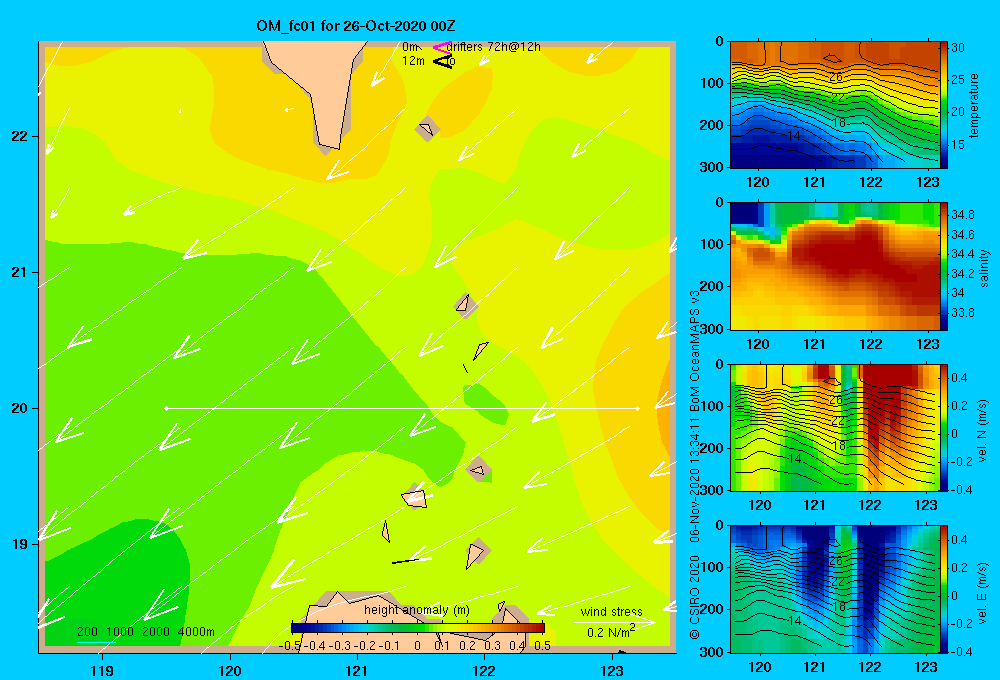Open the salinity depth section plot

click(x=834, y=266)
